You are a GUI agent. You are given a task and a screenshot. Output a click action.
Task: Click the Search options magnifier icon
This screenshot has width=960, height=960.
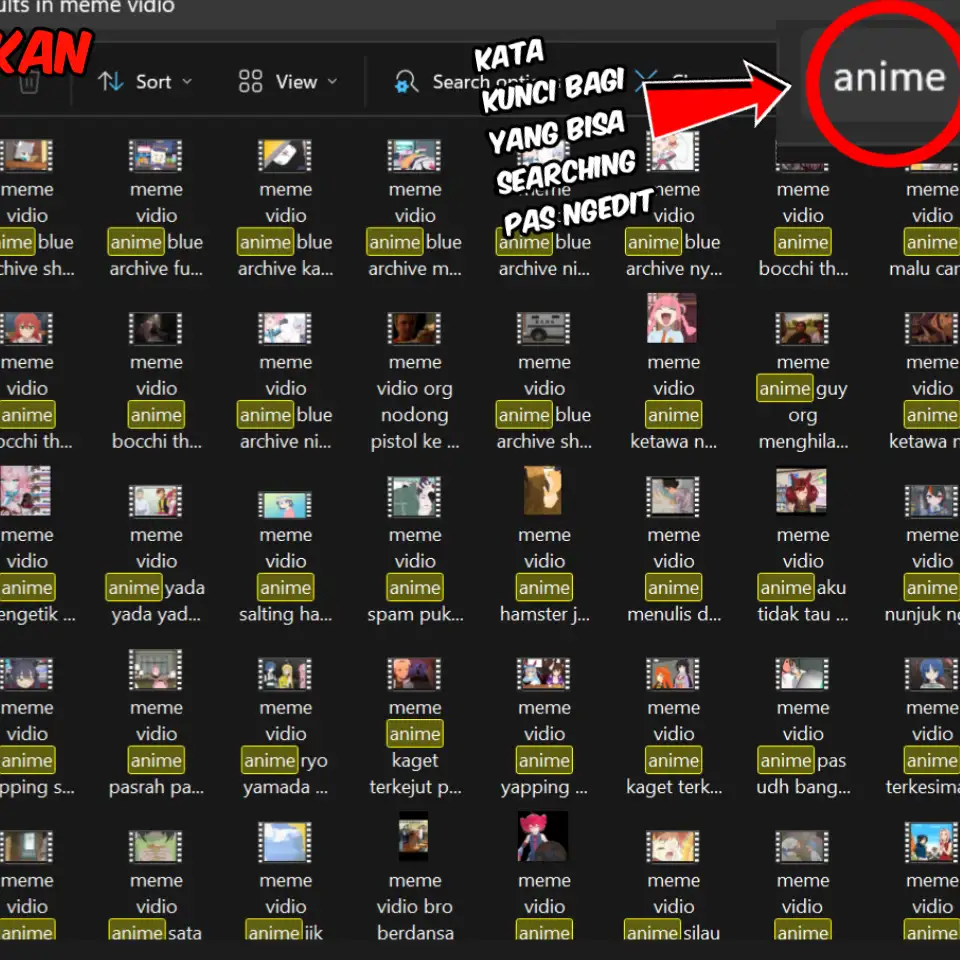406,81
